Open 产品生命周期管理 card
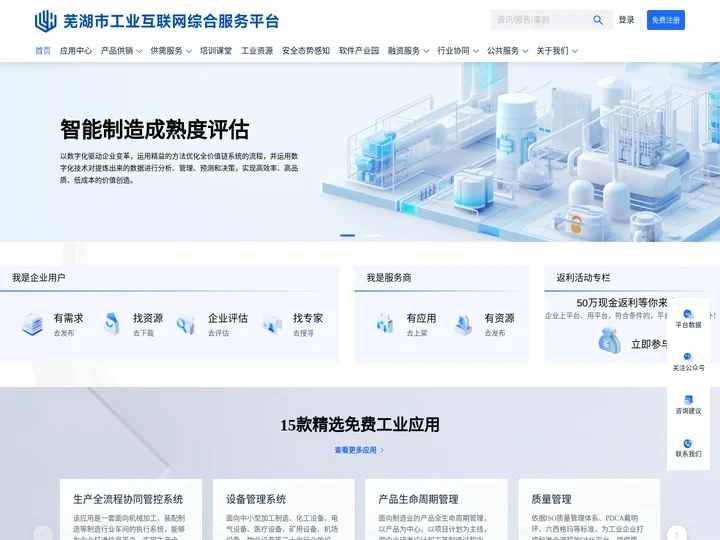The width and height of the screenshot is (720, 540). coord(436,510)
